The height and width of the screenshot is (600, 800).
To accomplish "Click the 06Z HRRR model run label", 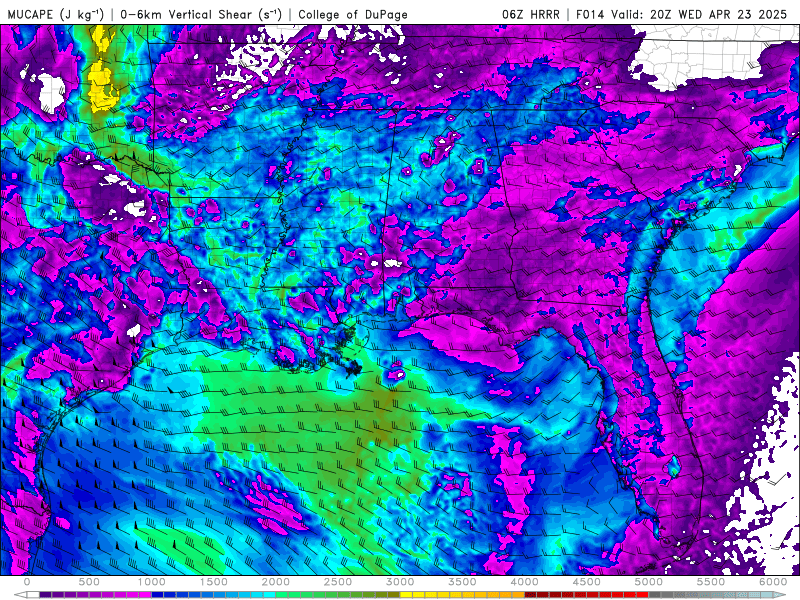I will pyautogui.click(x=531, y=14).
